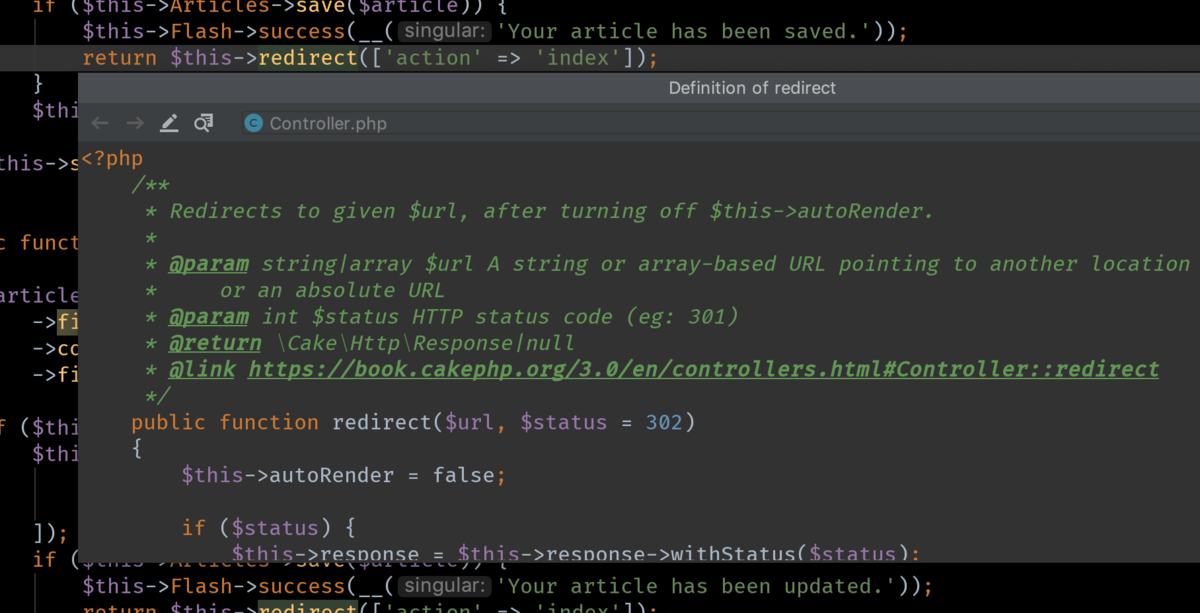Click the Controller.php class file icon
The image size is (1200, 613).
click(x=253, y=123)
